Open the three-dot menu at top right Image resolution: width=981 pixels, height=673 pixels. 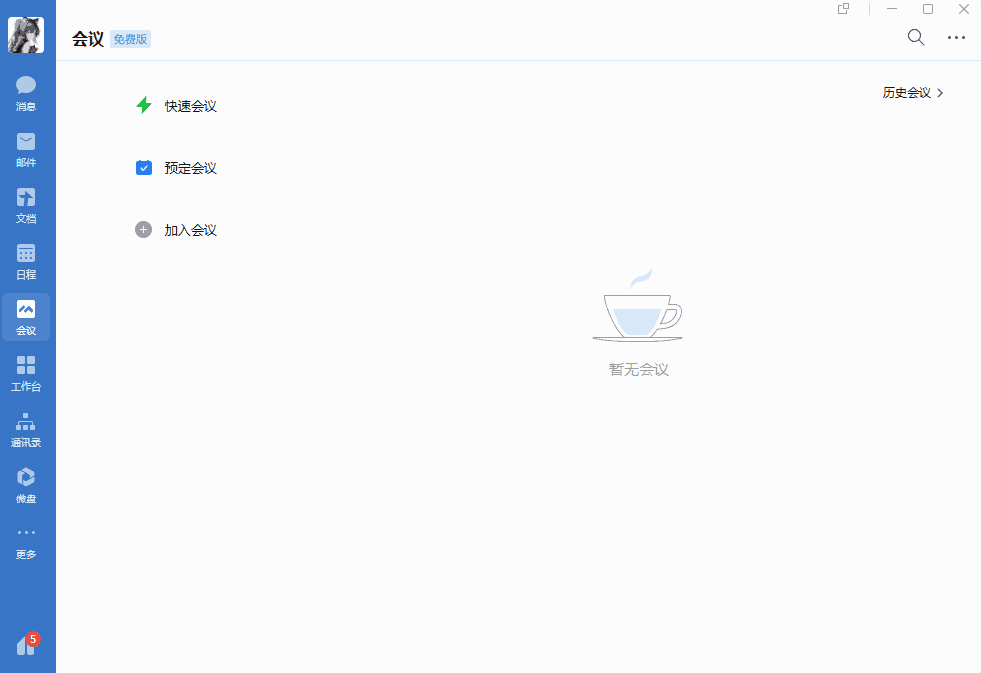click(x=956, y=37)
